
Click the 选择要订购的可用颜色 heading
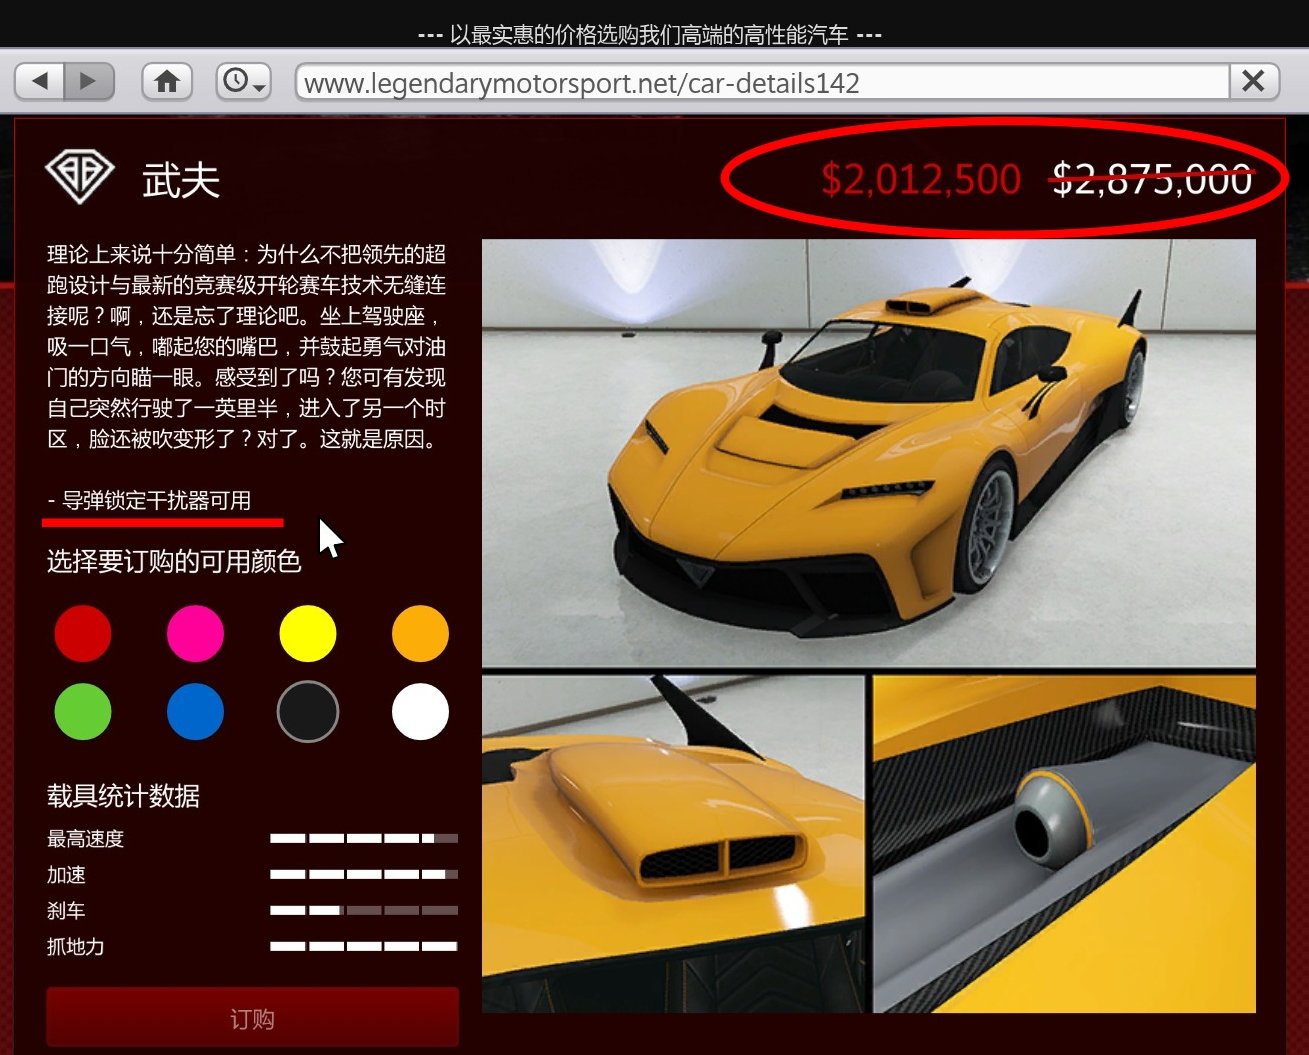174,561
